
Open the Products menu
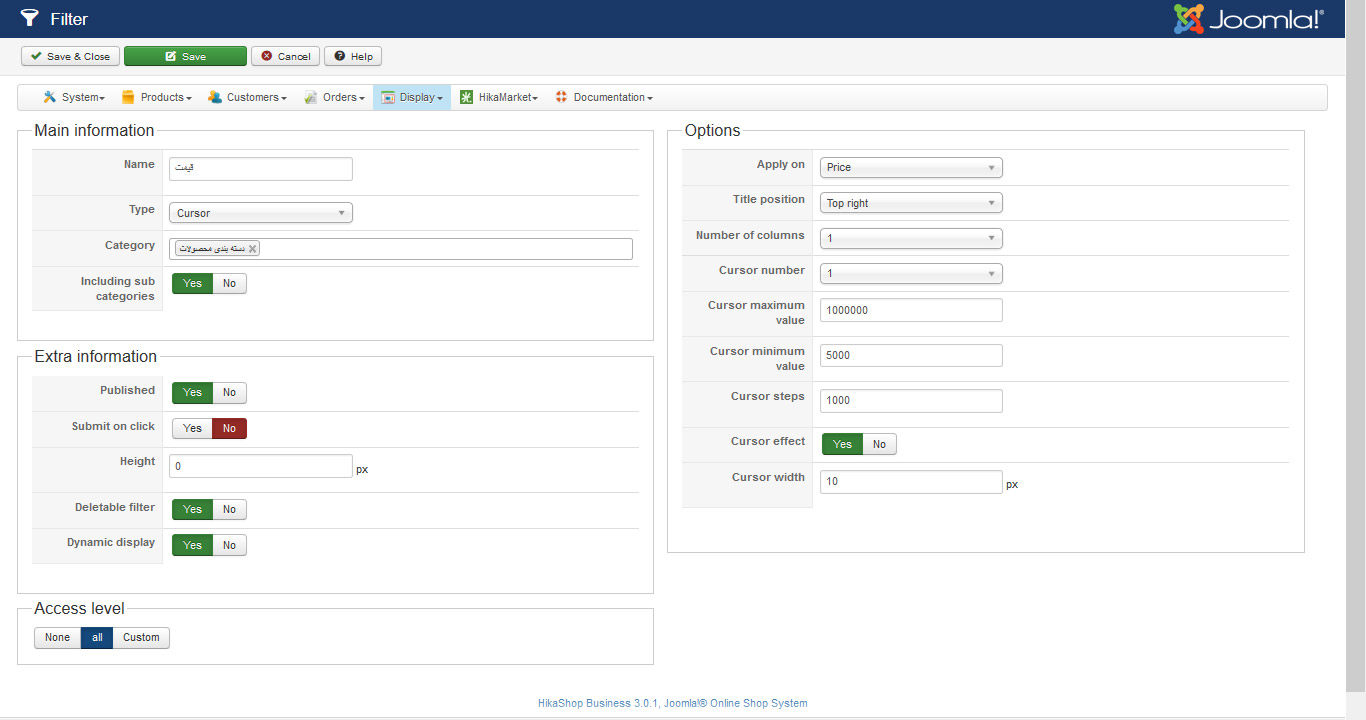pos(156,97)
